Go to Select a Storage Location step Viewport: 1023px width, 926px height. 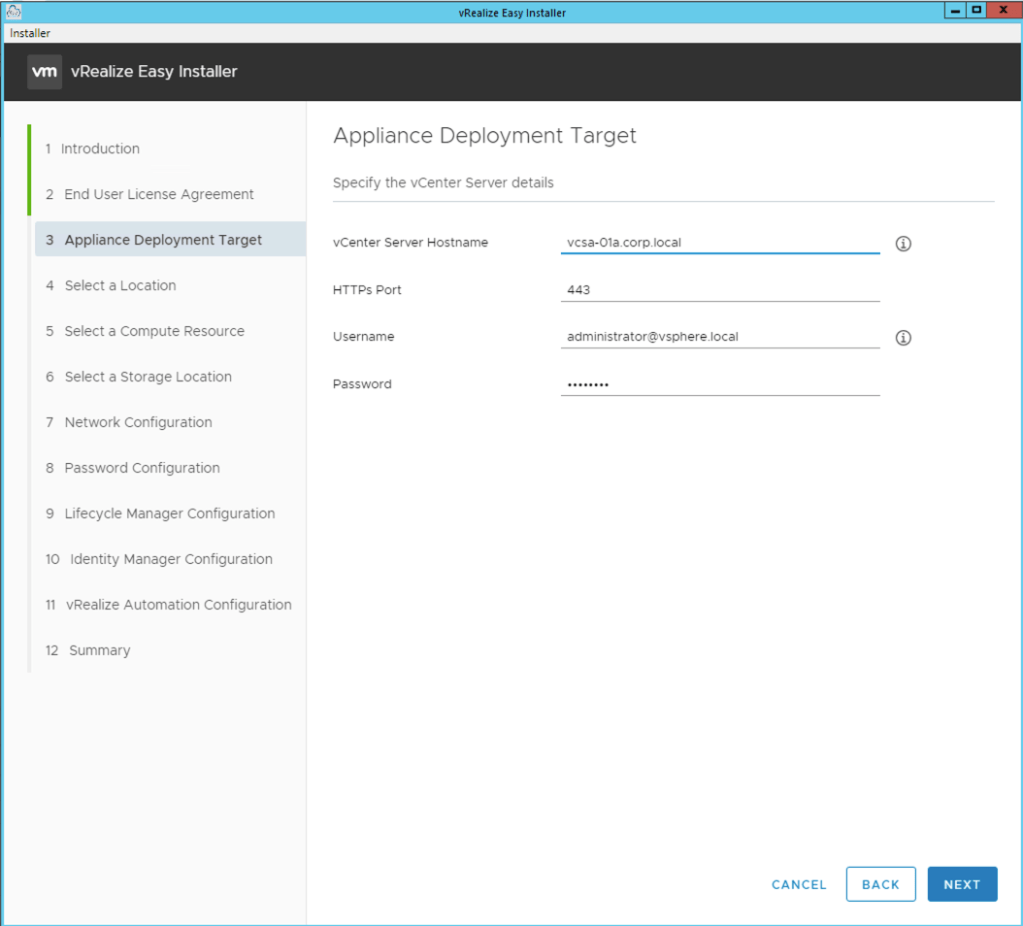pyautogui.click(x=148, y=377)
